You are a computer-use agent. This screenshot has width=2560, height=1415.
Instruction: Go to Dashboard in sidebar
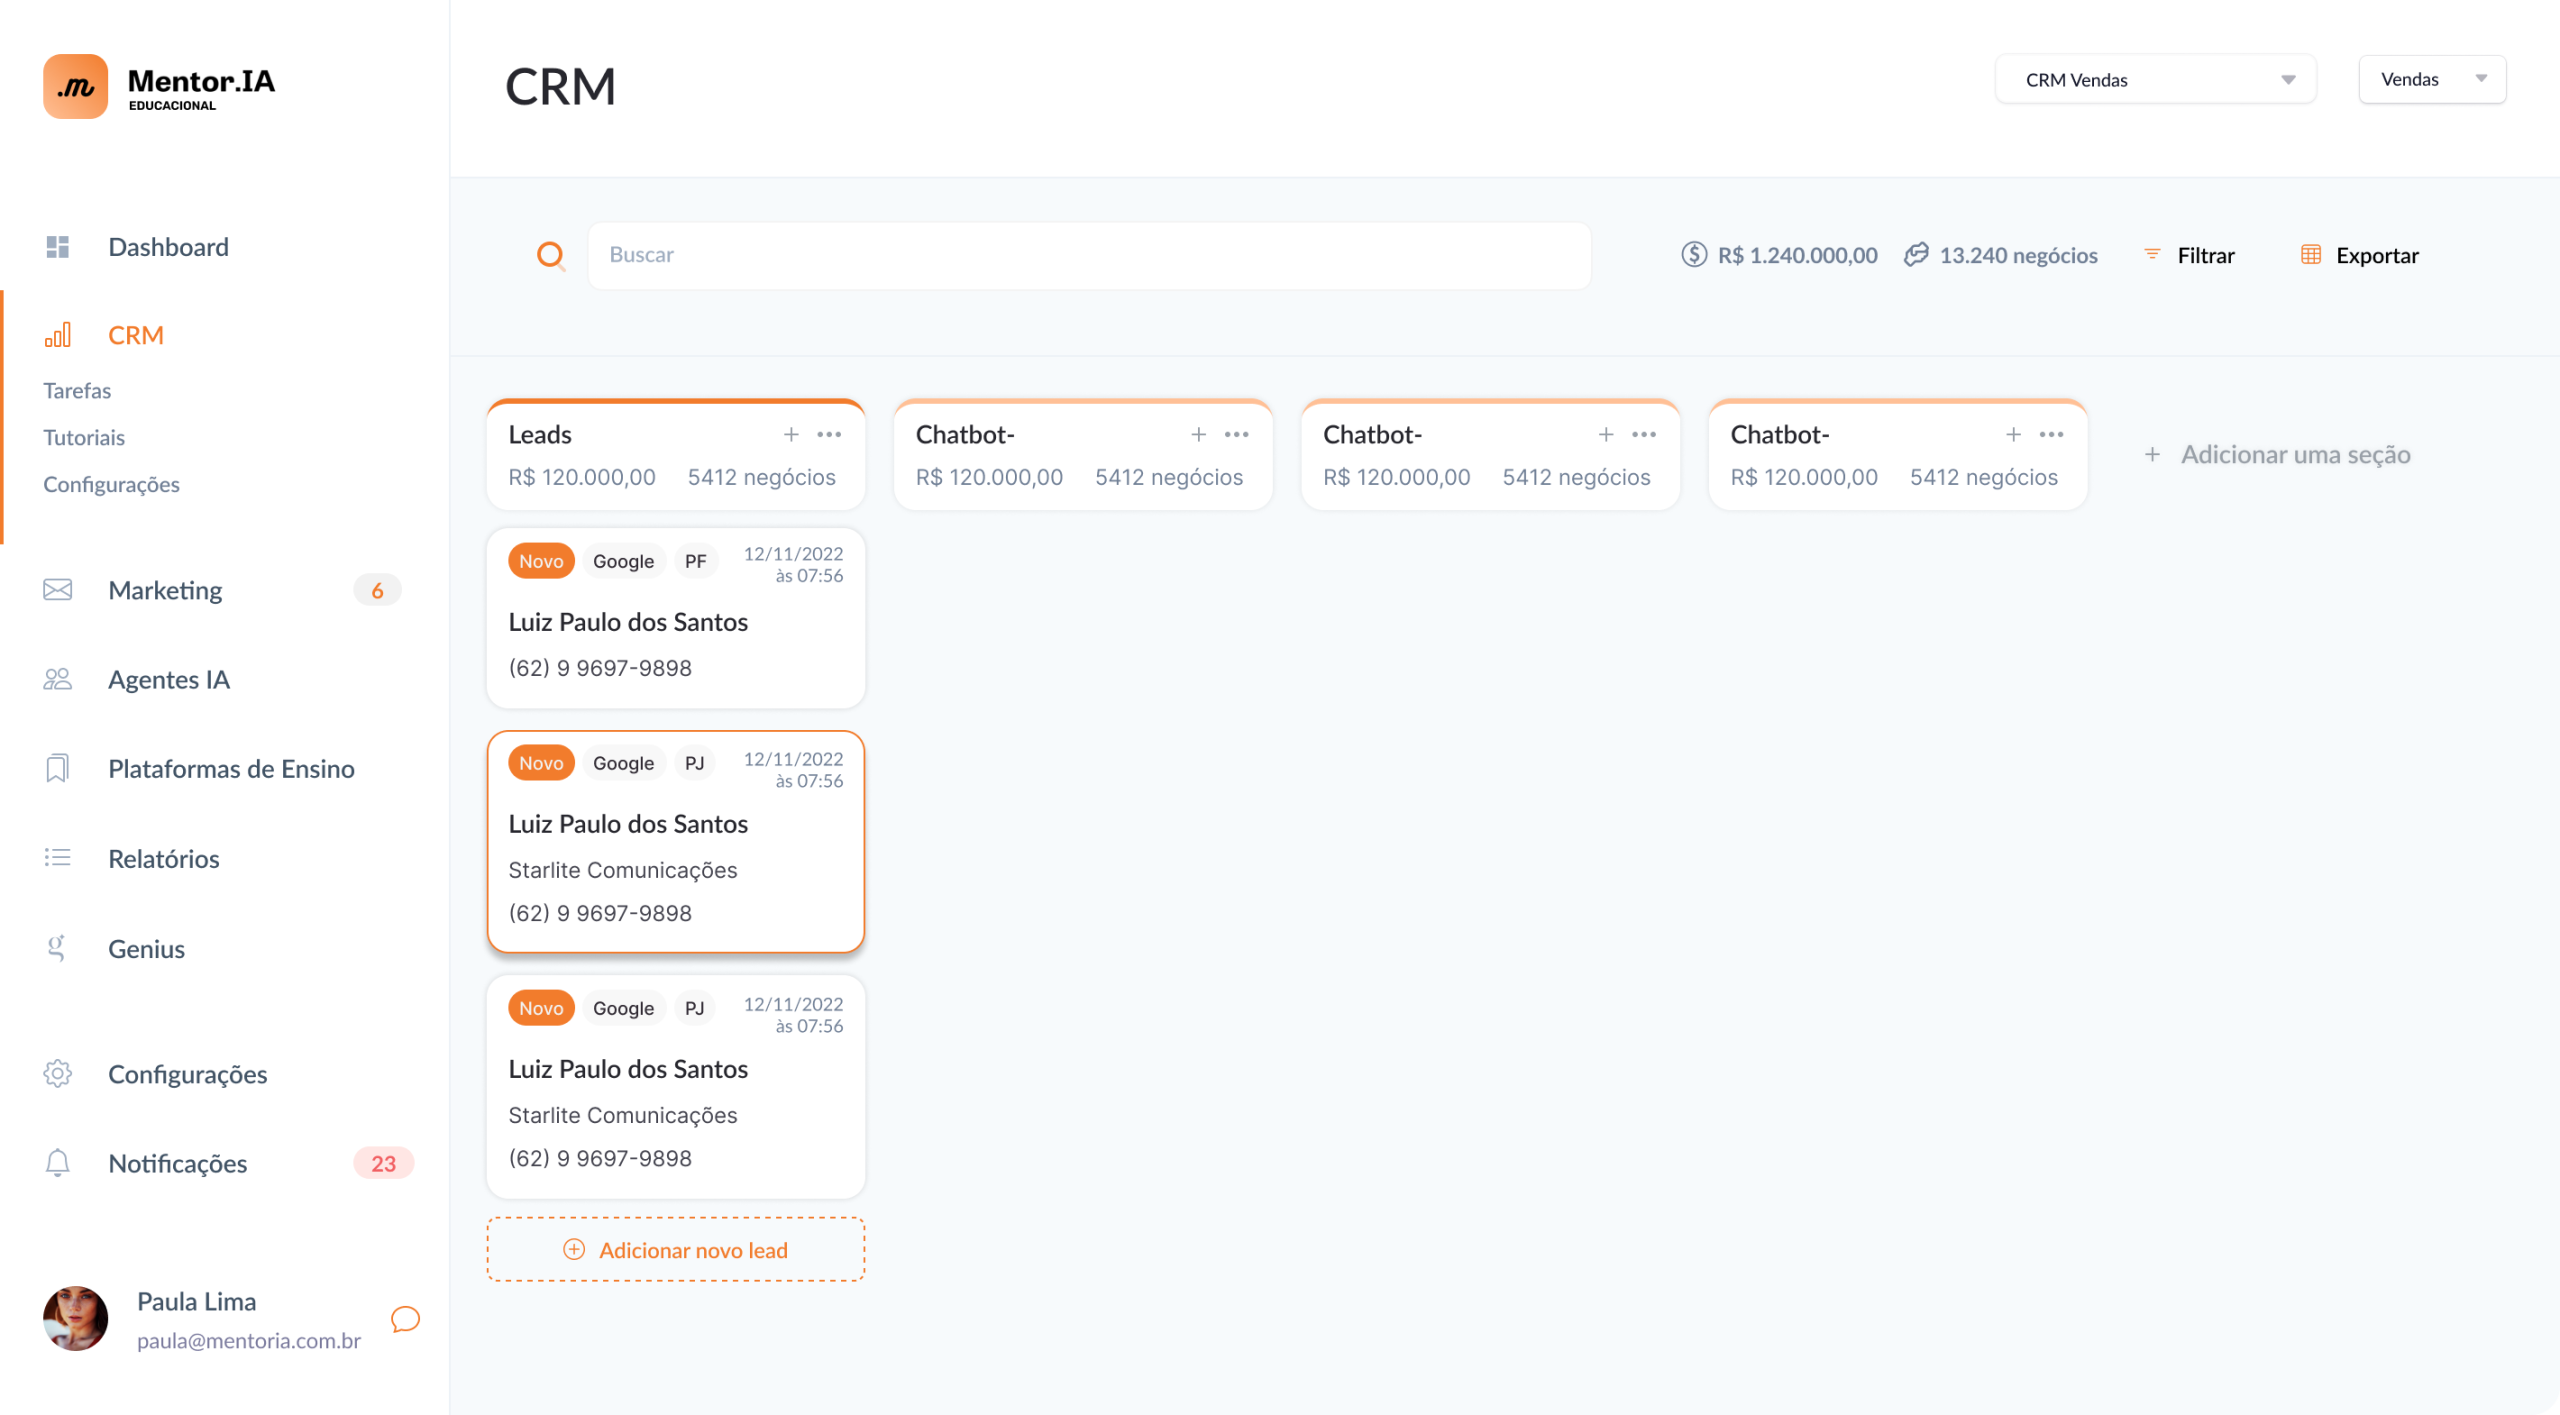click(168, 247)
